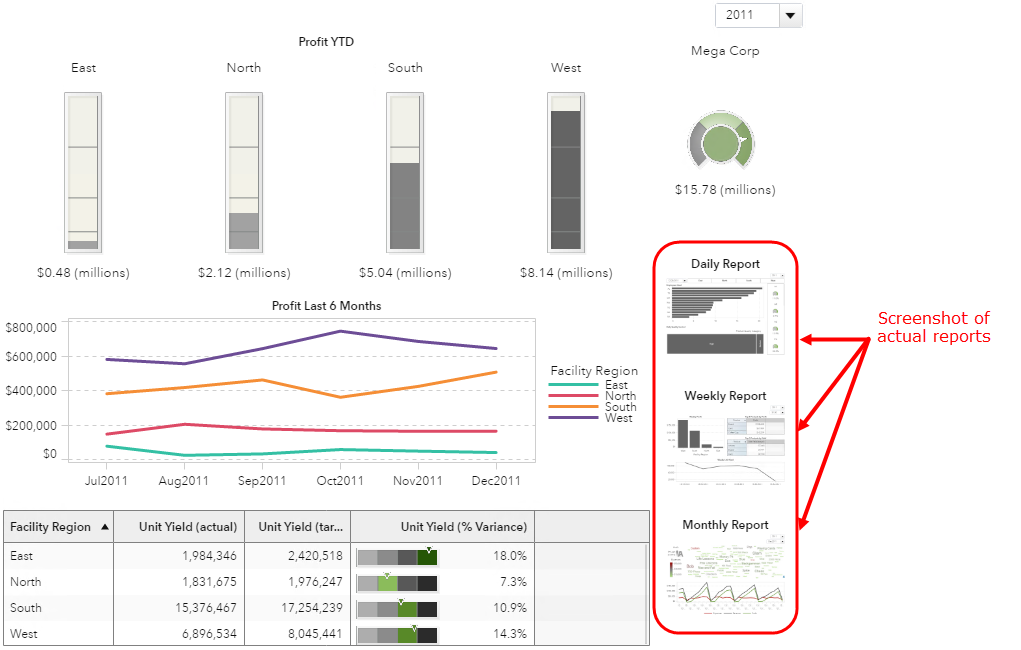Click the year 2011 selection field
This screenshot has height=650, width=1021.
746,15
